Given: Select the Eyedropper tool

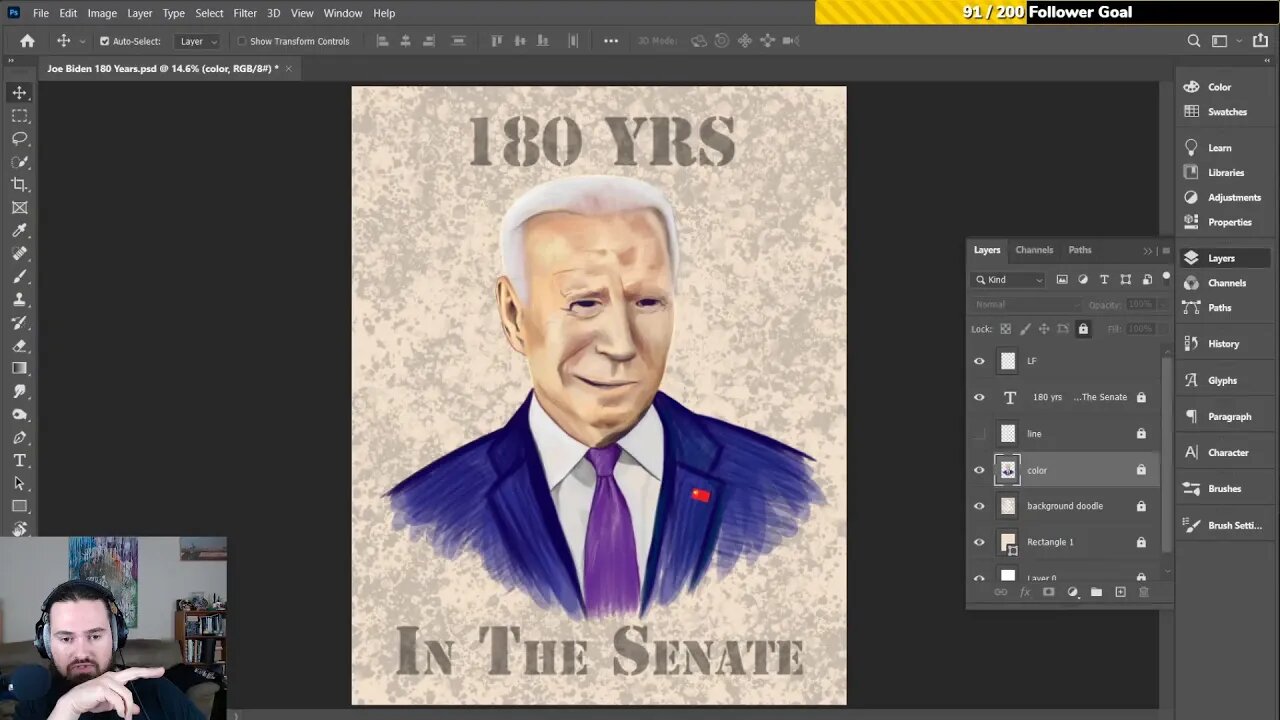Looking at the screenshot, I should pyautogui.click(x=19, y=230).
